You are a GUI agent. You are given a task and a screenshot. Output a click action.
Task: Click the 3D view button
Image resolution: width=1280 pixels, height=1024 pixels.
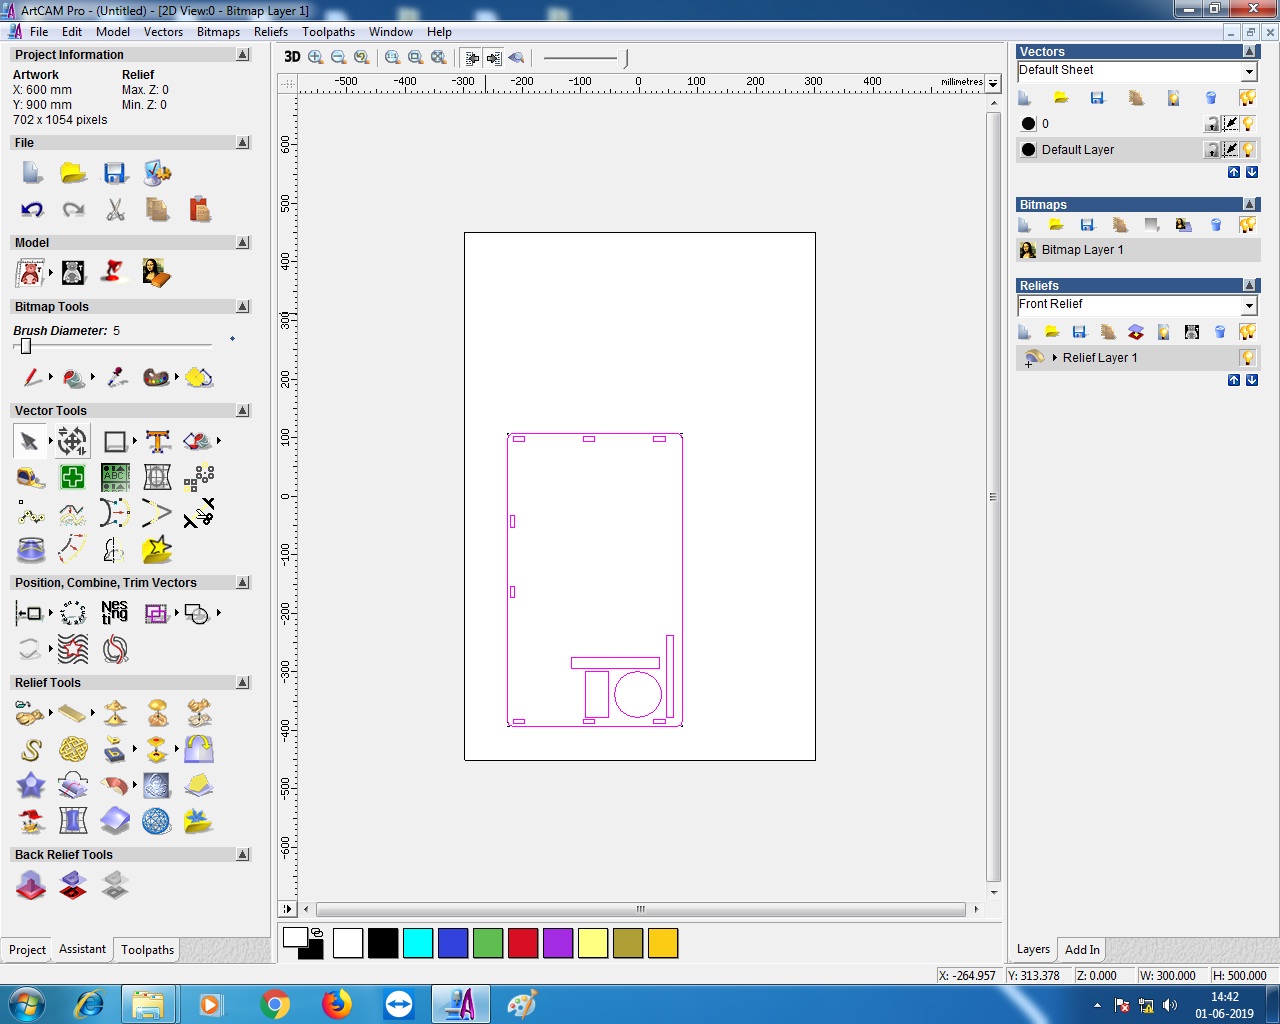pos(292,57)
